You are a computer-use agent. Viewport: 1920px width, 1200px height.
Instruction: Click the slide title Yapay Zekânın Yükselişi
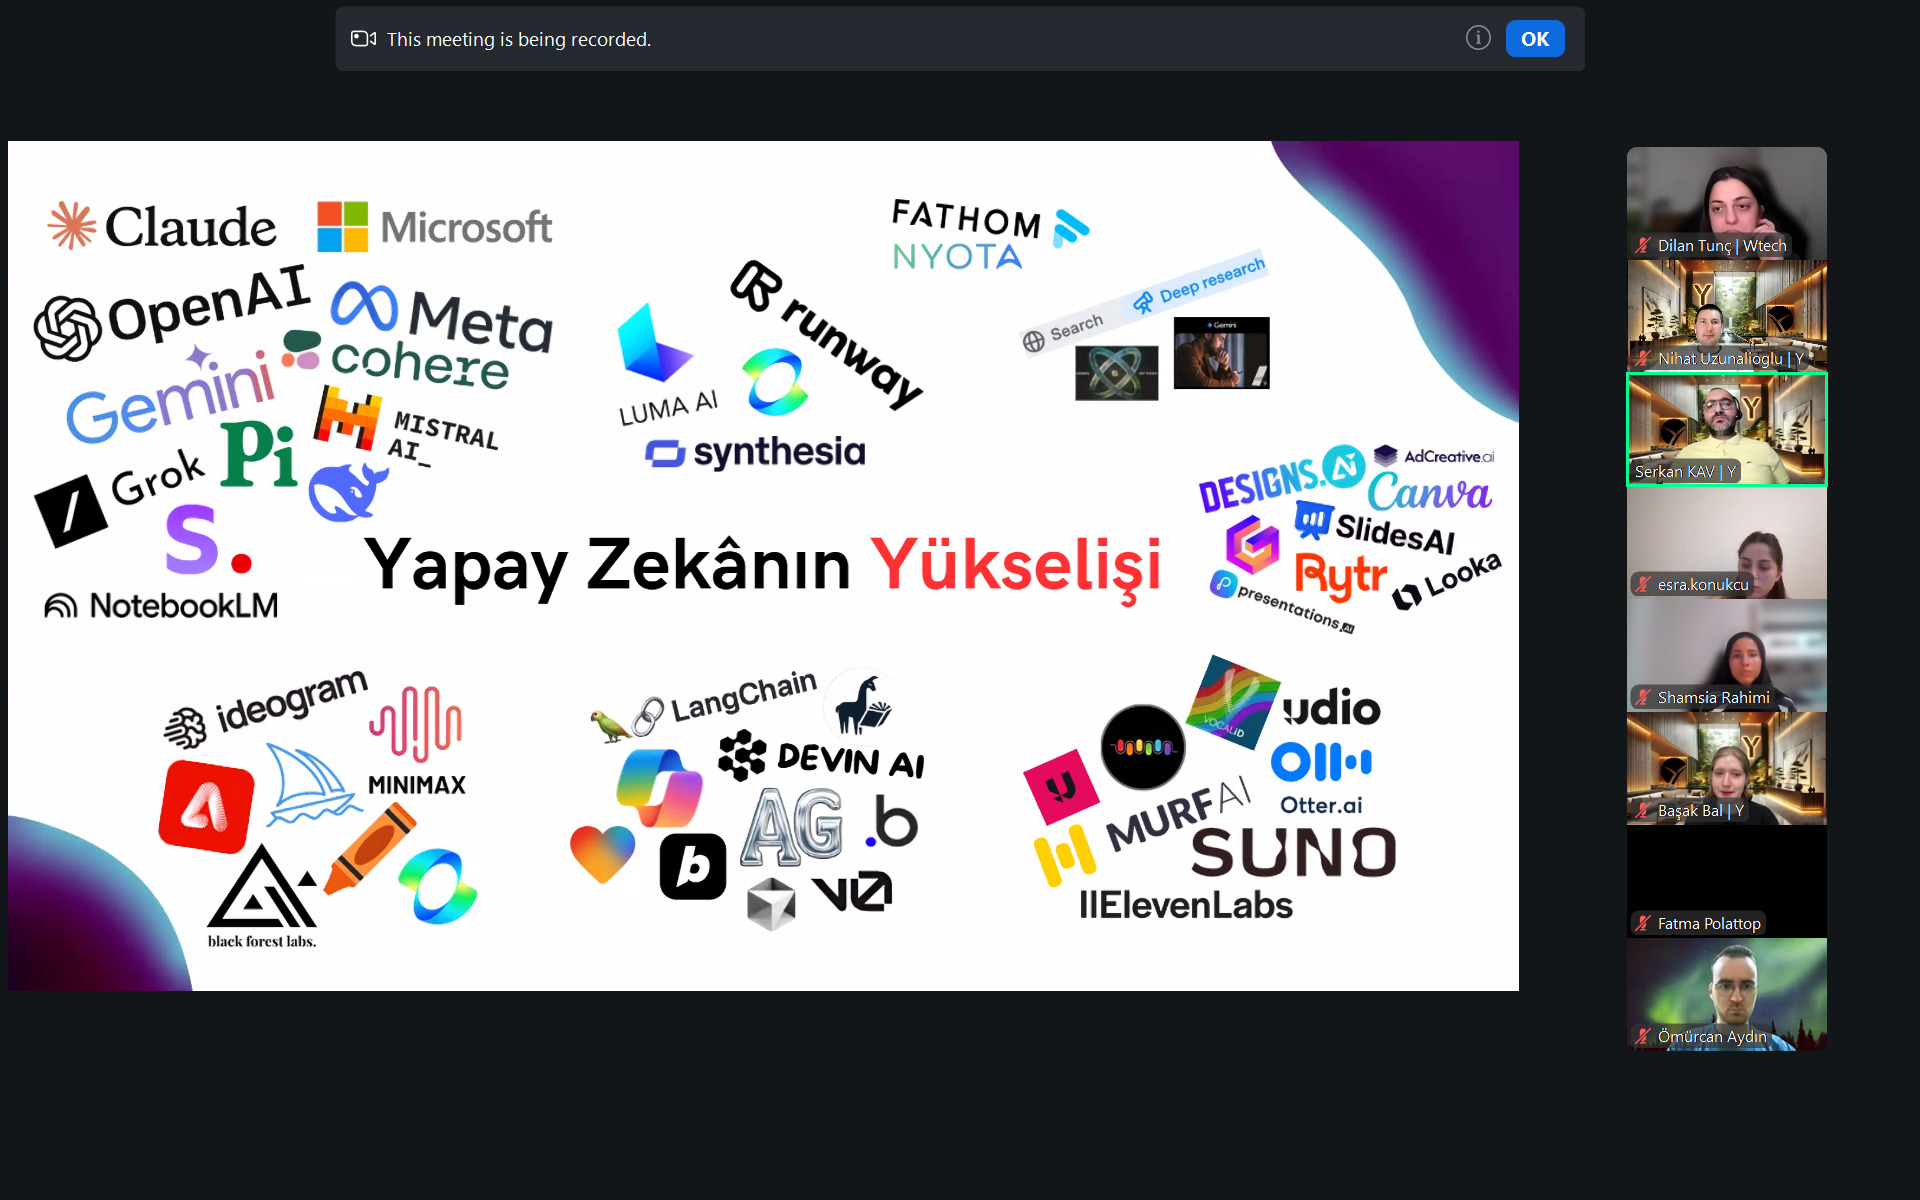(762, 566)
